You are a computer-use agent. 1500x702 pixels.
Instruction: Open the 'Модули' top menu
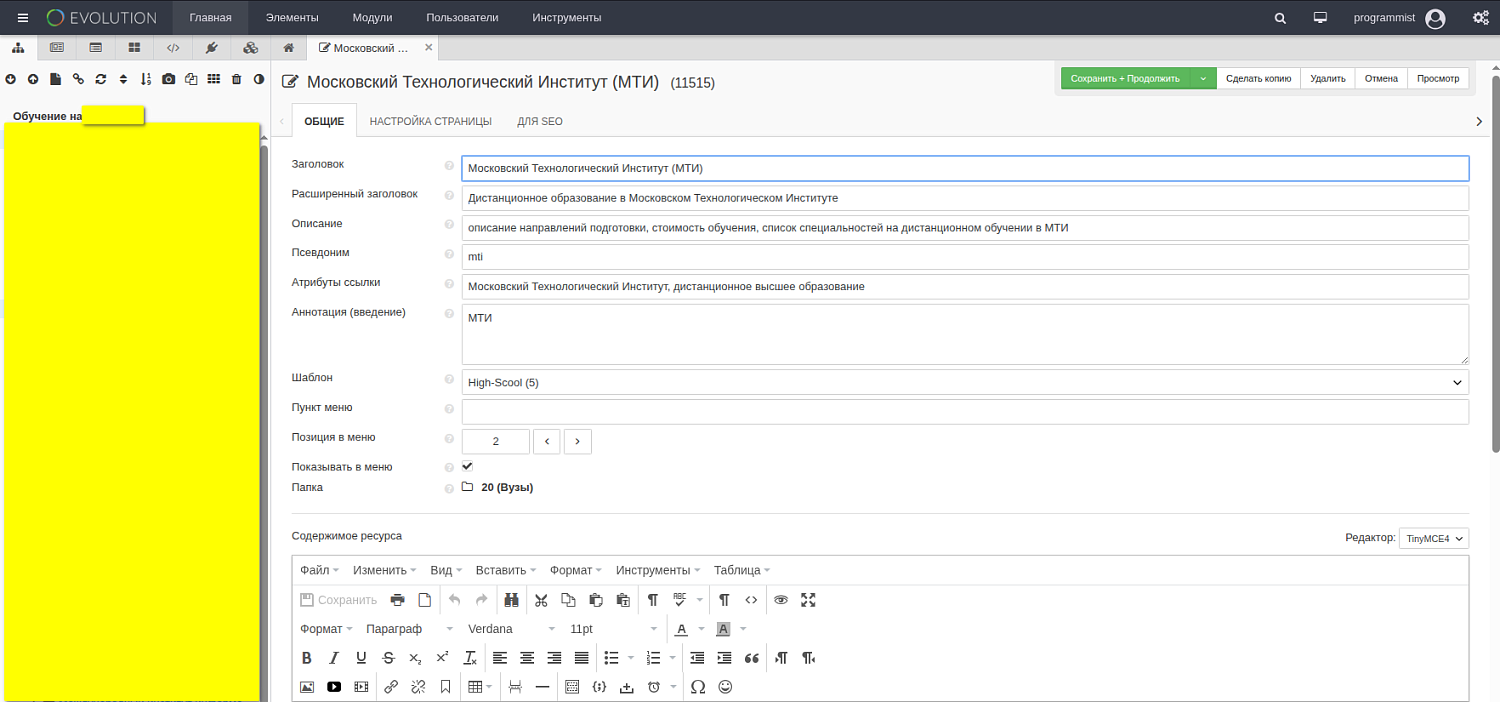372,18
